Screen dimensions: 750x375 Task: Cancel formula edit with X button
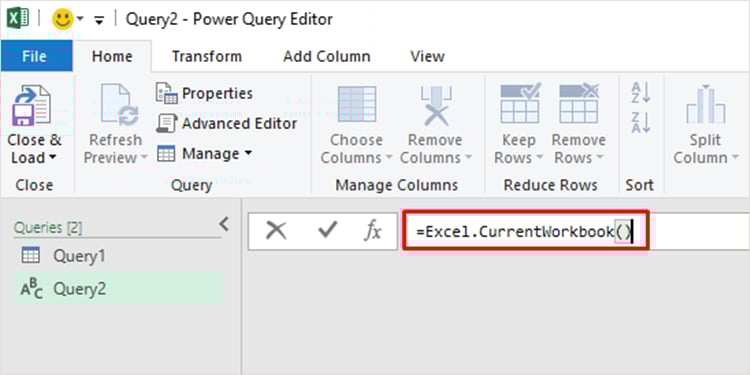(x=276, y=231)
